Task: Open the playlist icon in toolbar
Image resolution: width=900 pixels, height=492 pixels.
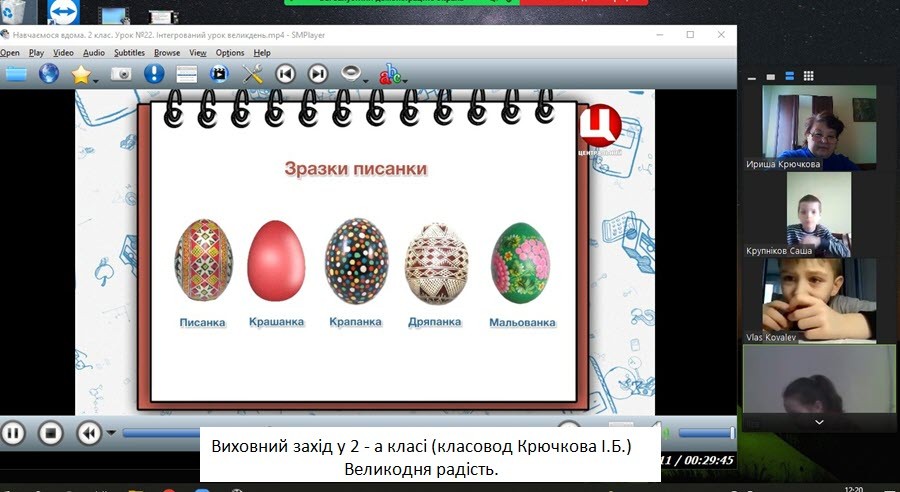Action: coord(186,73)
